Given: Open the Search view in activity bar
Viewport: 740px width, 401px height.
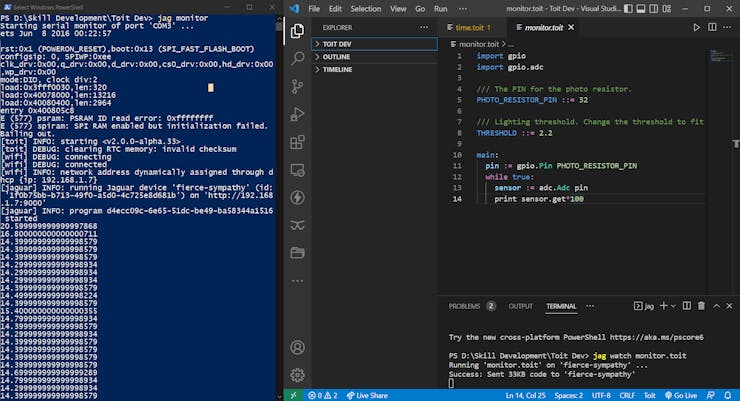Looking at the screenshot, I should 297,59.
